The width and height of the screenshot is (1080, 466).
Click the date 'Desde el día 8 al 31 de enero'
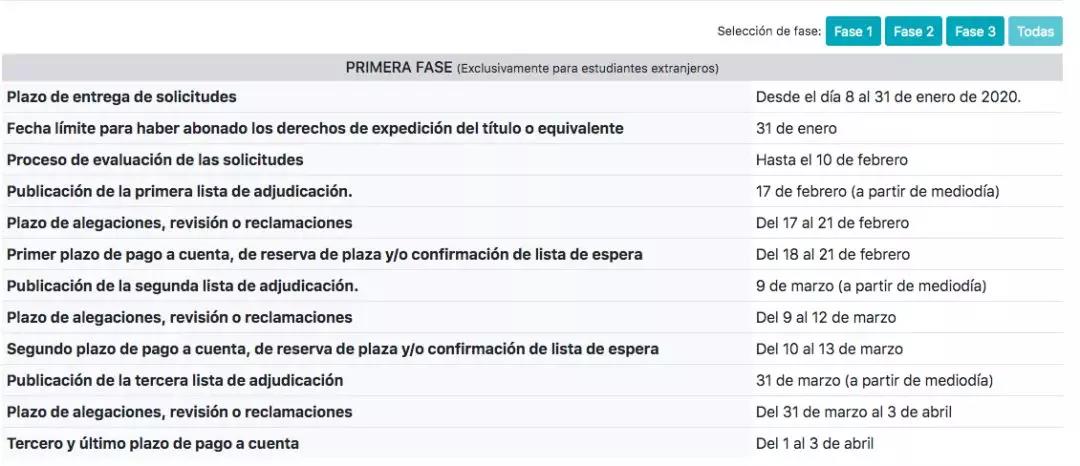(888, 97)
